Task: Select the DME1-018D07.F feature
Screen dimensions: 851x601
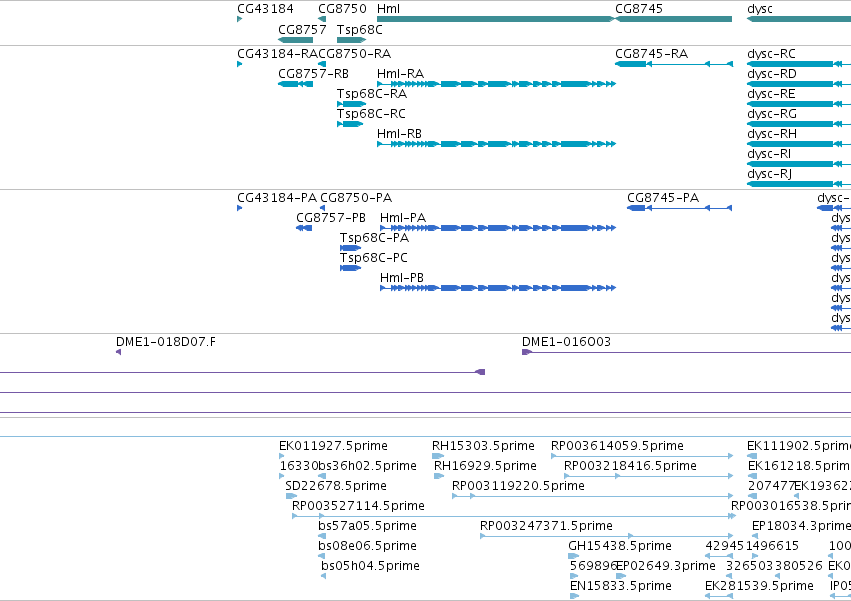Action: 118,352
